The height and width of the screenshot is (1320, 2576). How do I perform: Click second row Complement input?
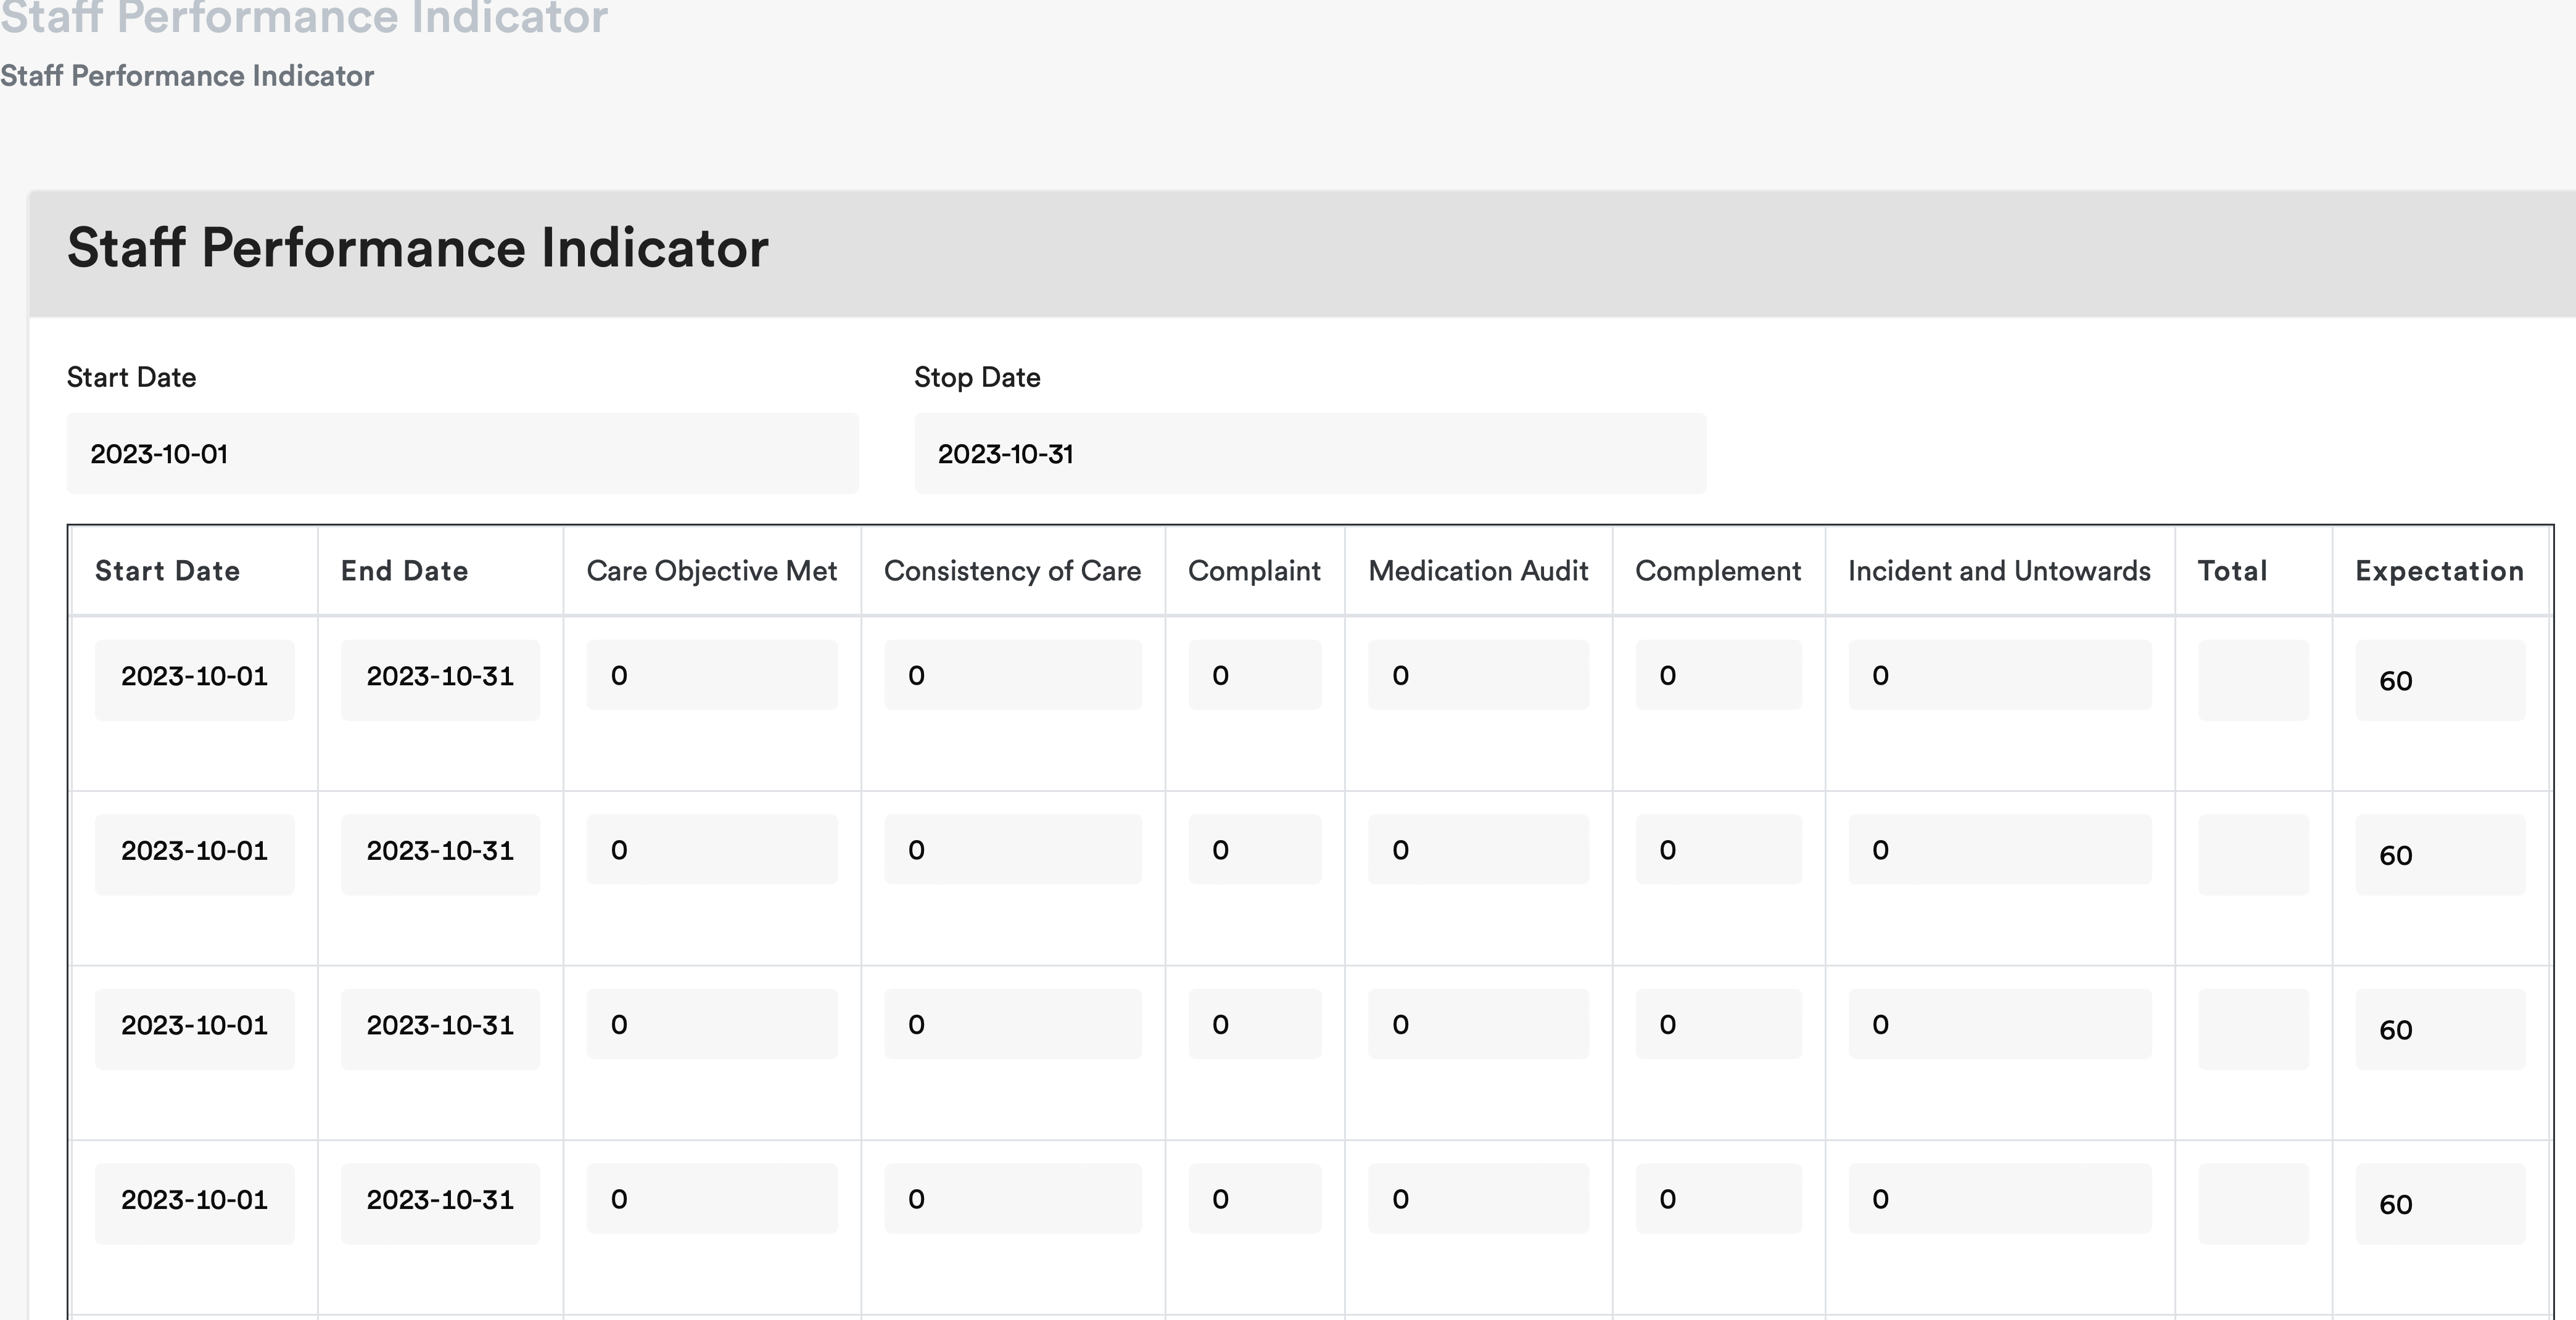(1718, 850)
